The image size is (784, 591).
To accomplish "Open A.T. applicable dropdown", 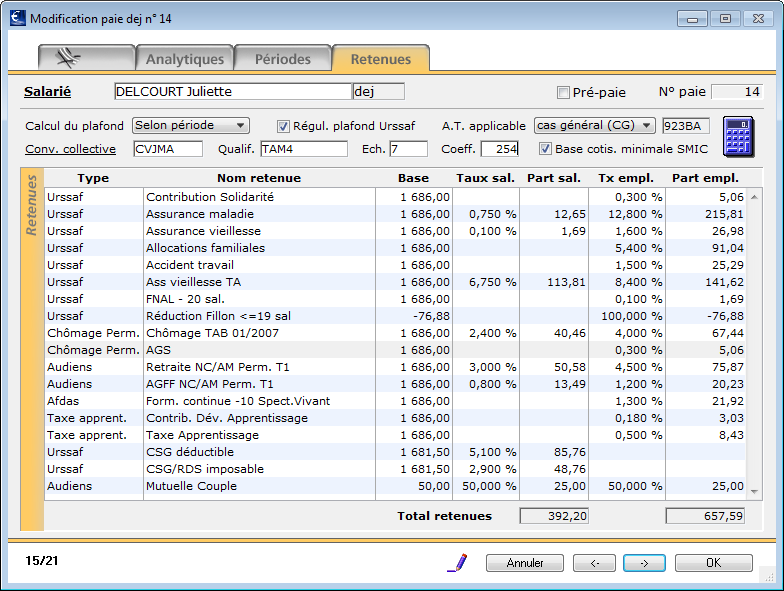I will tap(594, 126).
